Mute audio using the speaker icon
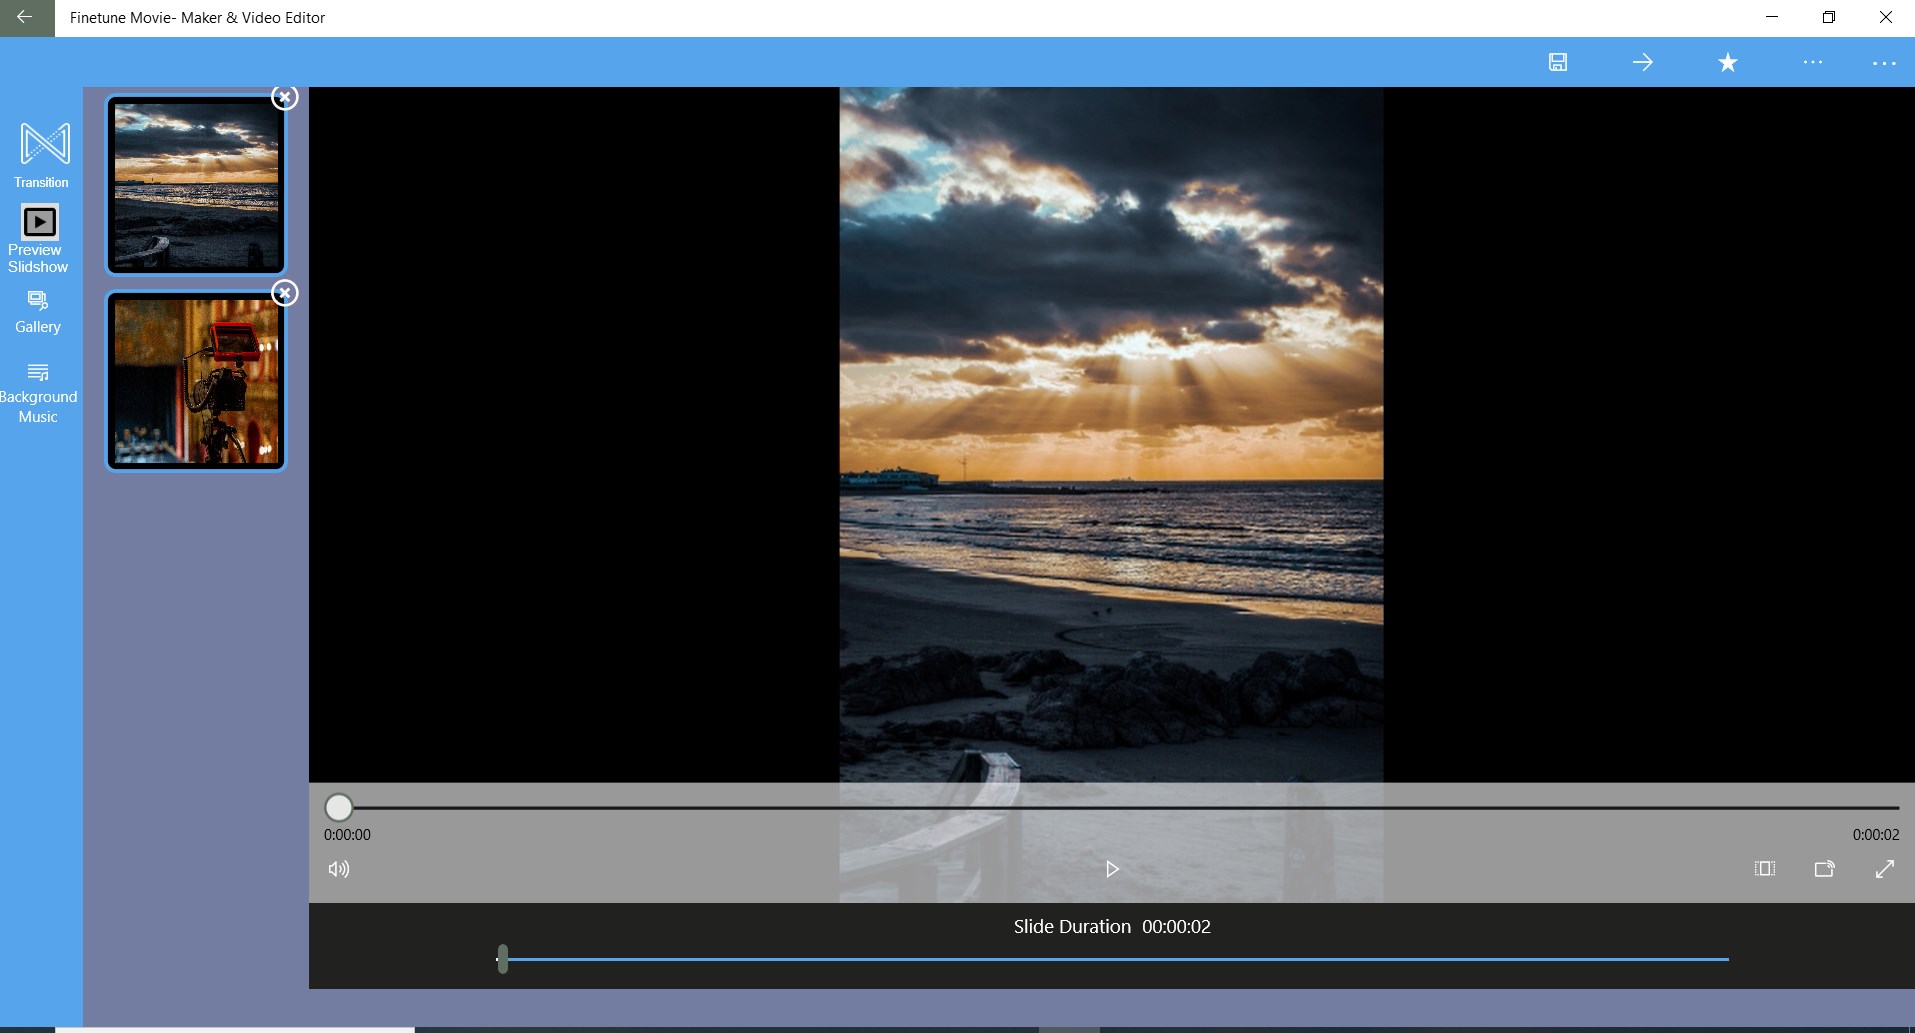 pos(339,869)
